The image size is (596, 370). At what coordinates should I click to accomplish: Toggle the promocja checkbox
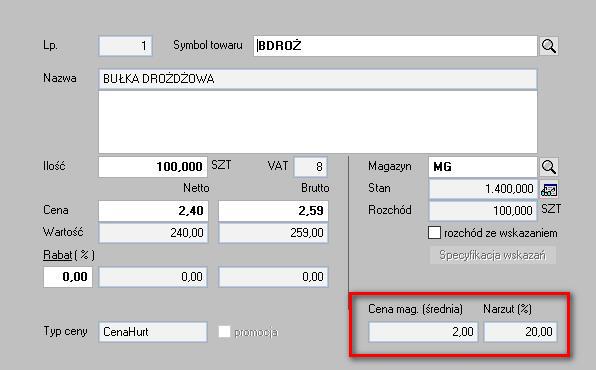point(224,332)
